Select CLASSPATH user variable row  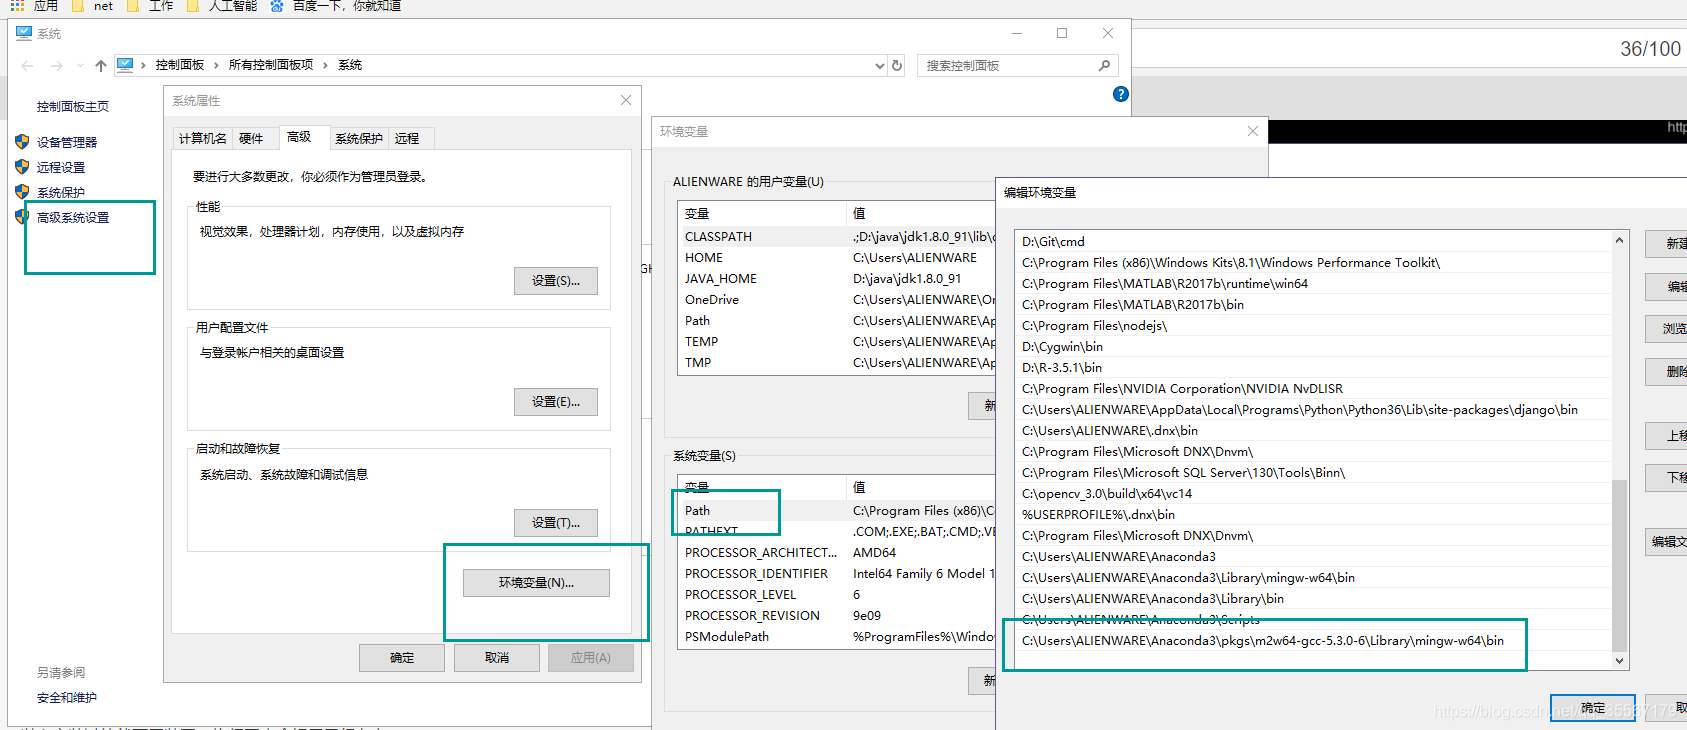coord(838,237)
